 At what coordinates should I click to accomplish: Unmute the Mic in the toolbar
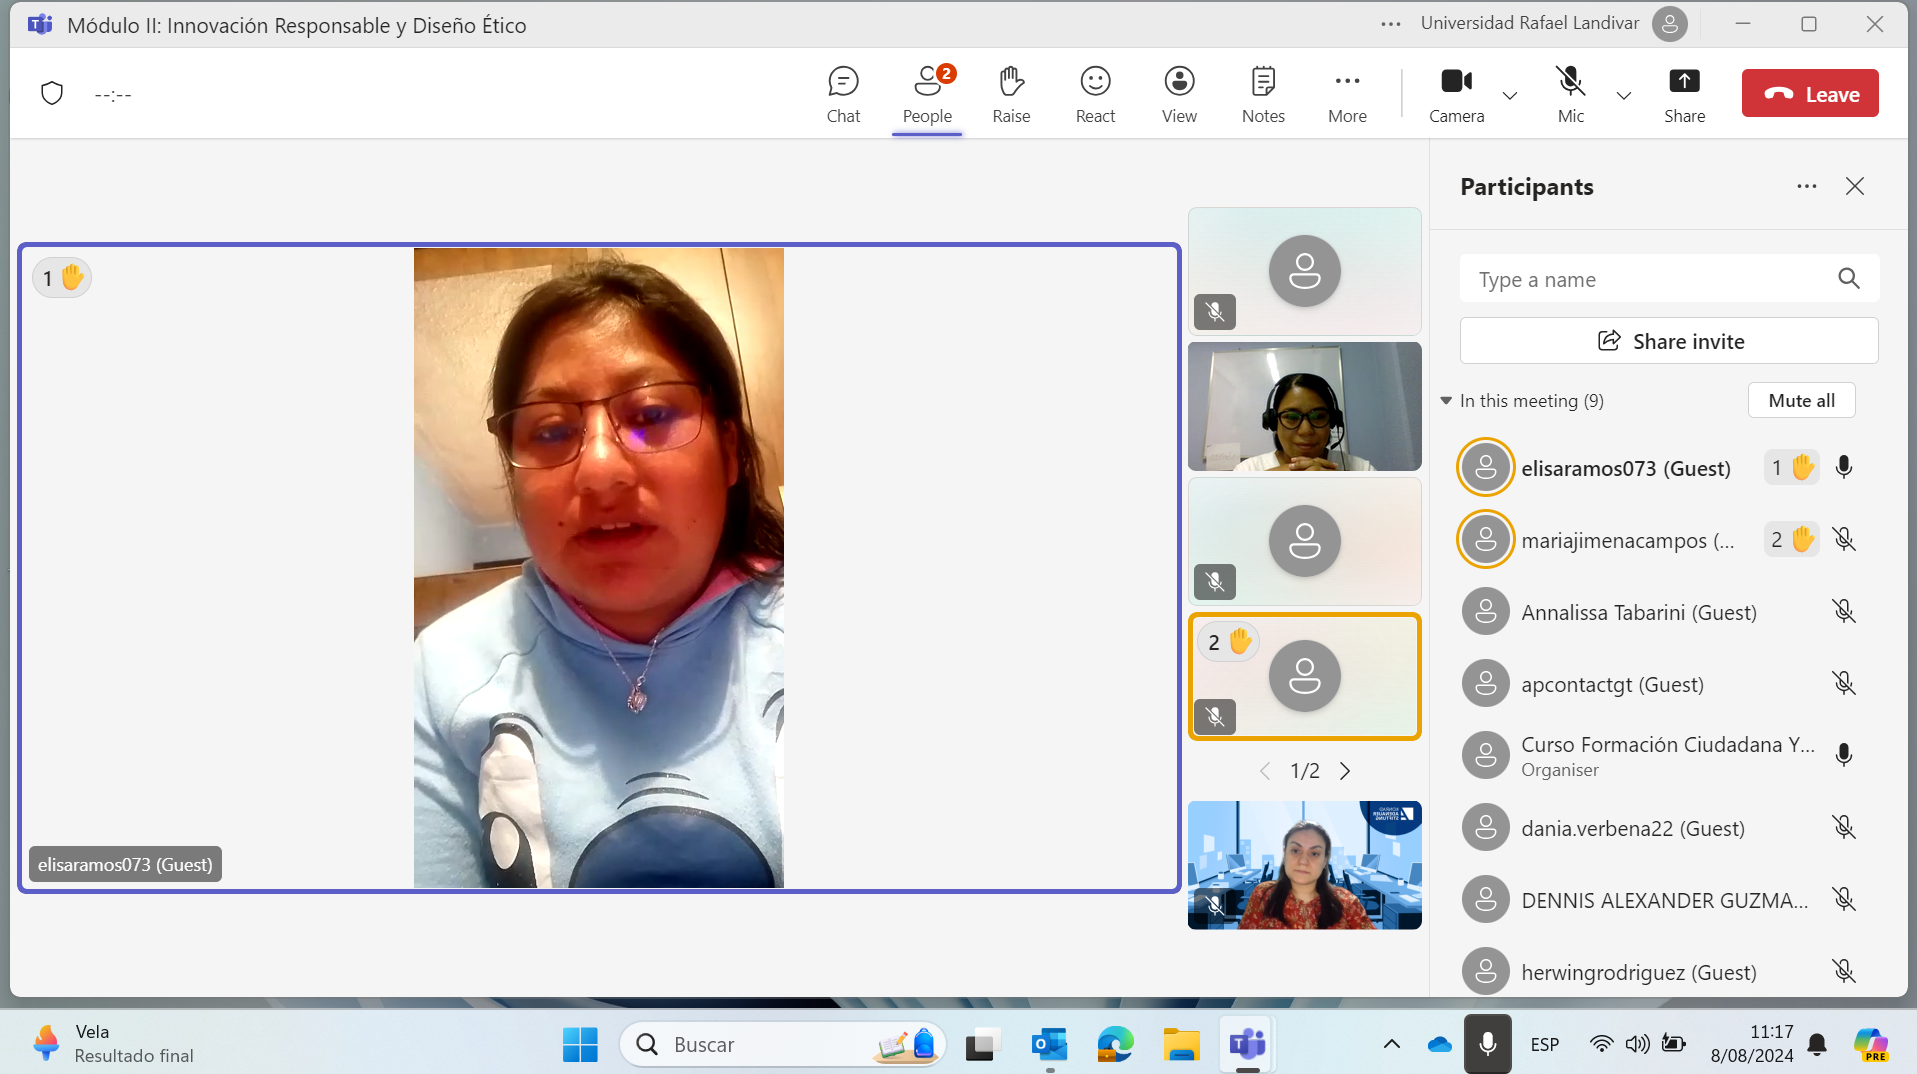[x=1570, y=94]
